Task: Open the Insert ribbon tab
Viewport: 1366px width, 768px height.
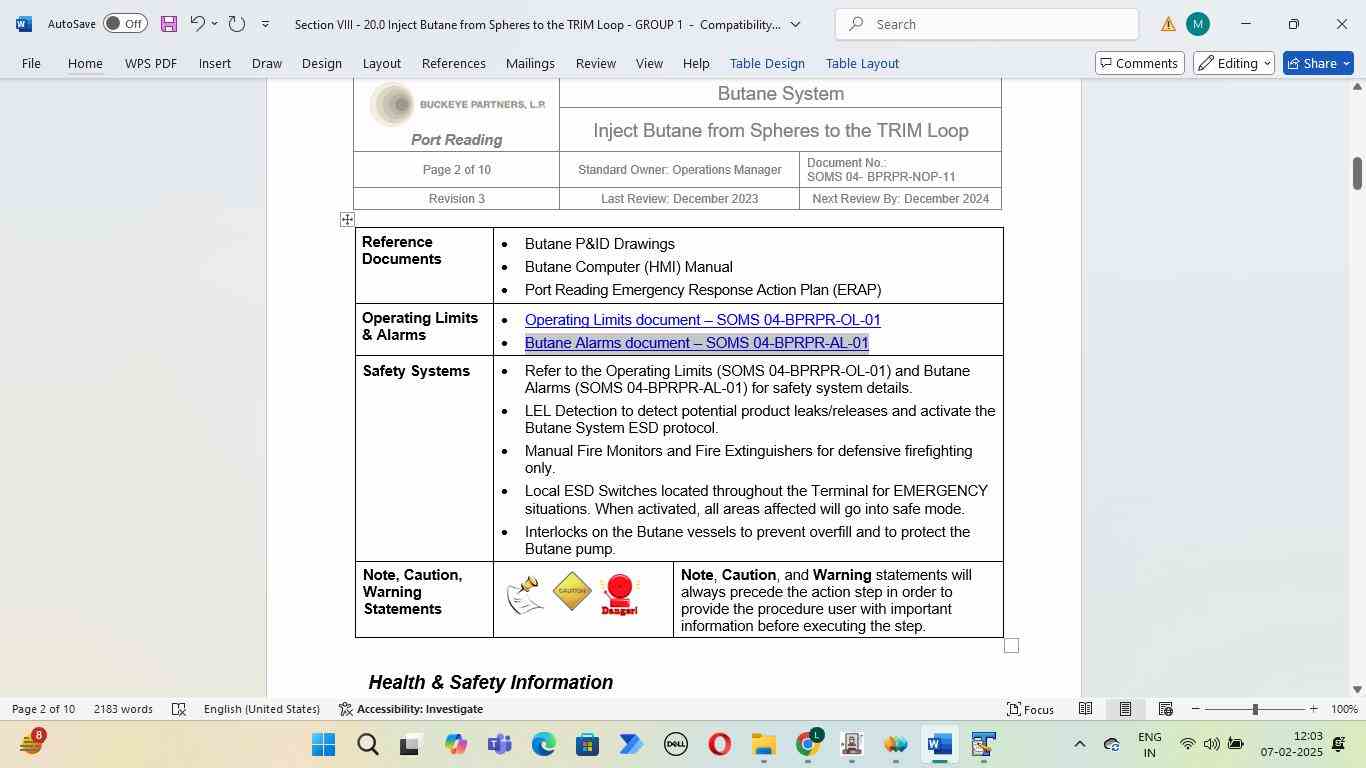Action: pyautogui.click(x=215, y=63)
